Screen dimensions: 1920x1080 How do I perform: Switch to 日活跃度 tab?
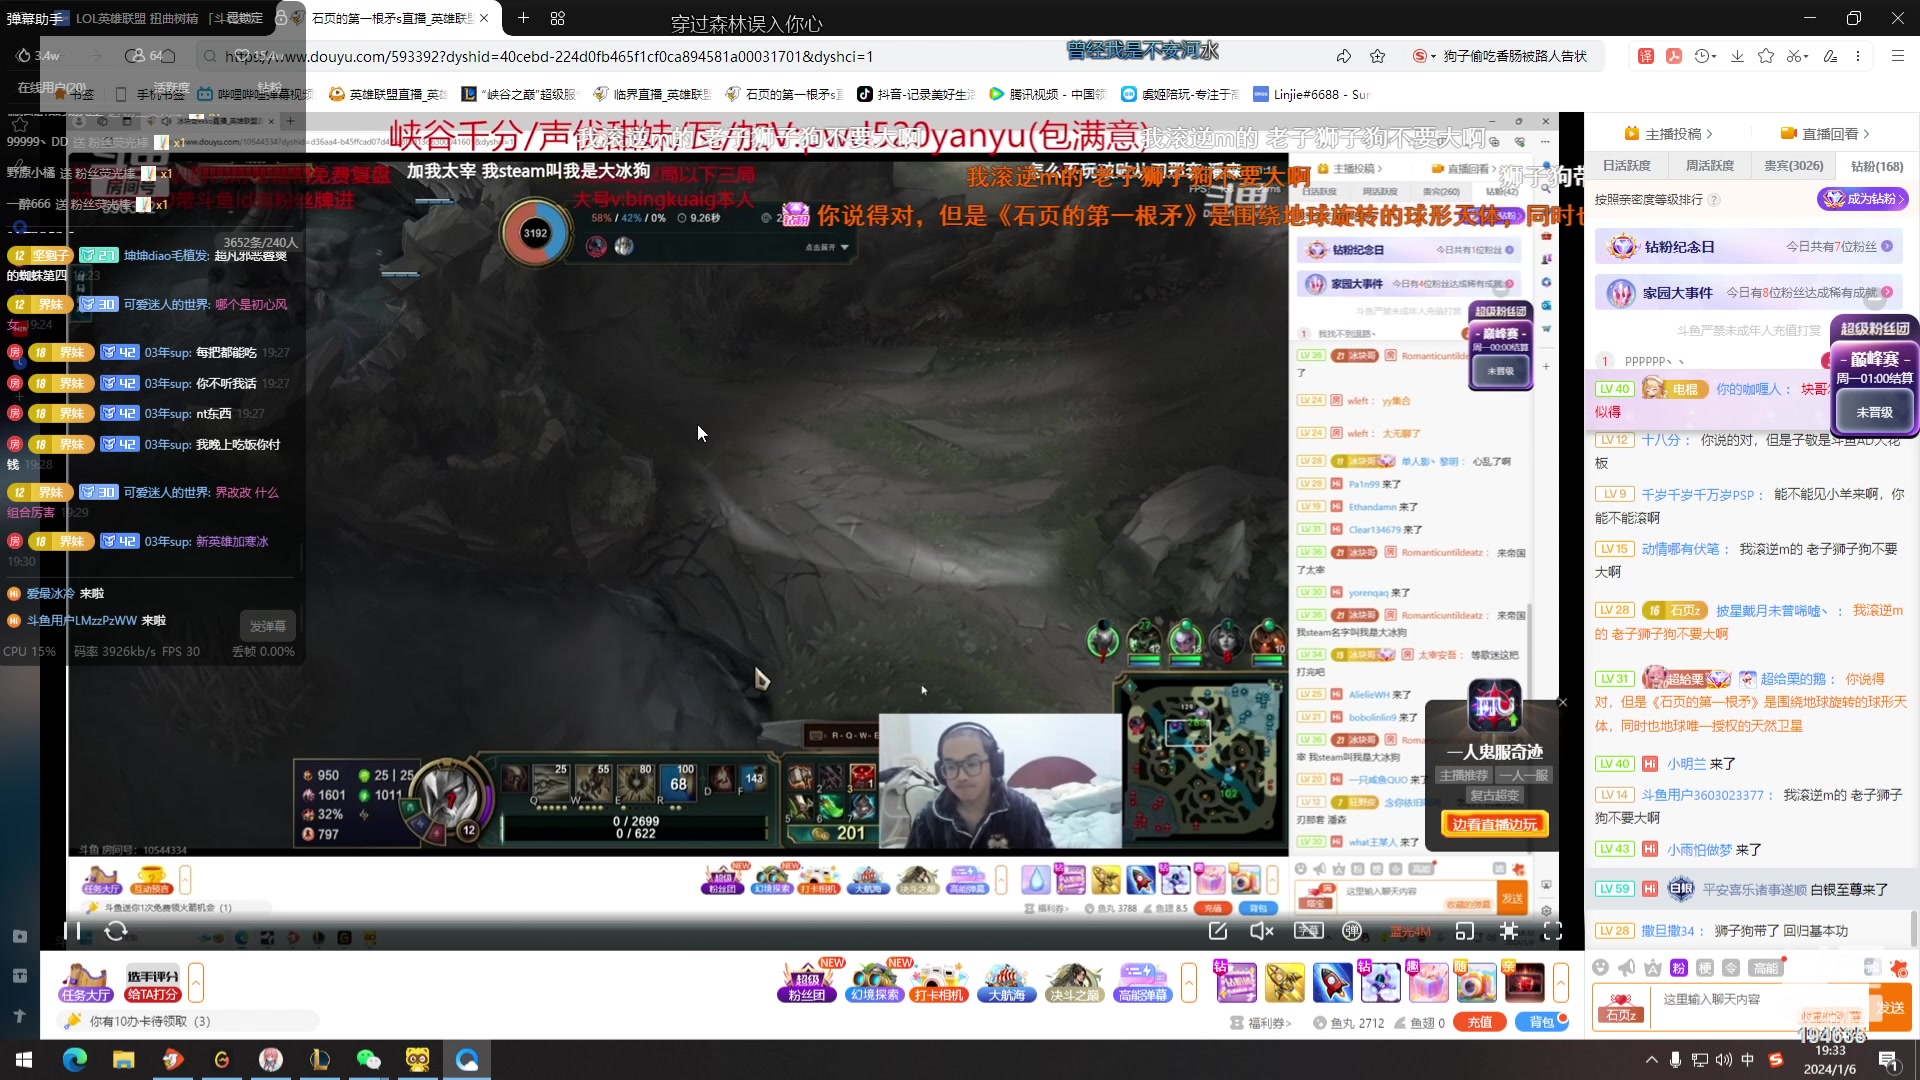point(1627,166)
